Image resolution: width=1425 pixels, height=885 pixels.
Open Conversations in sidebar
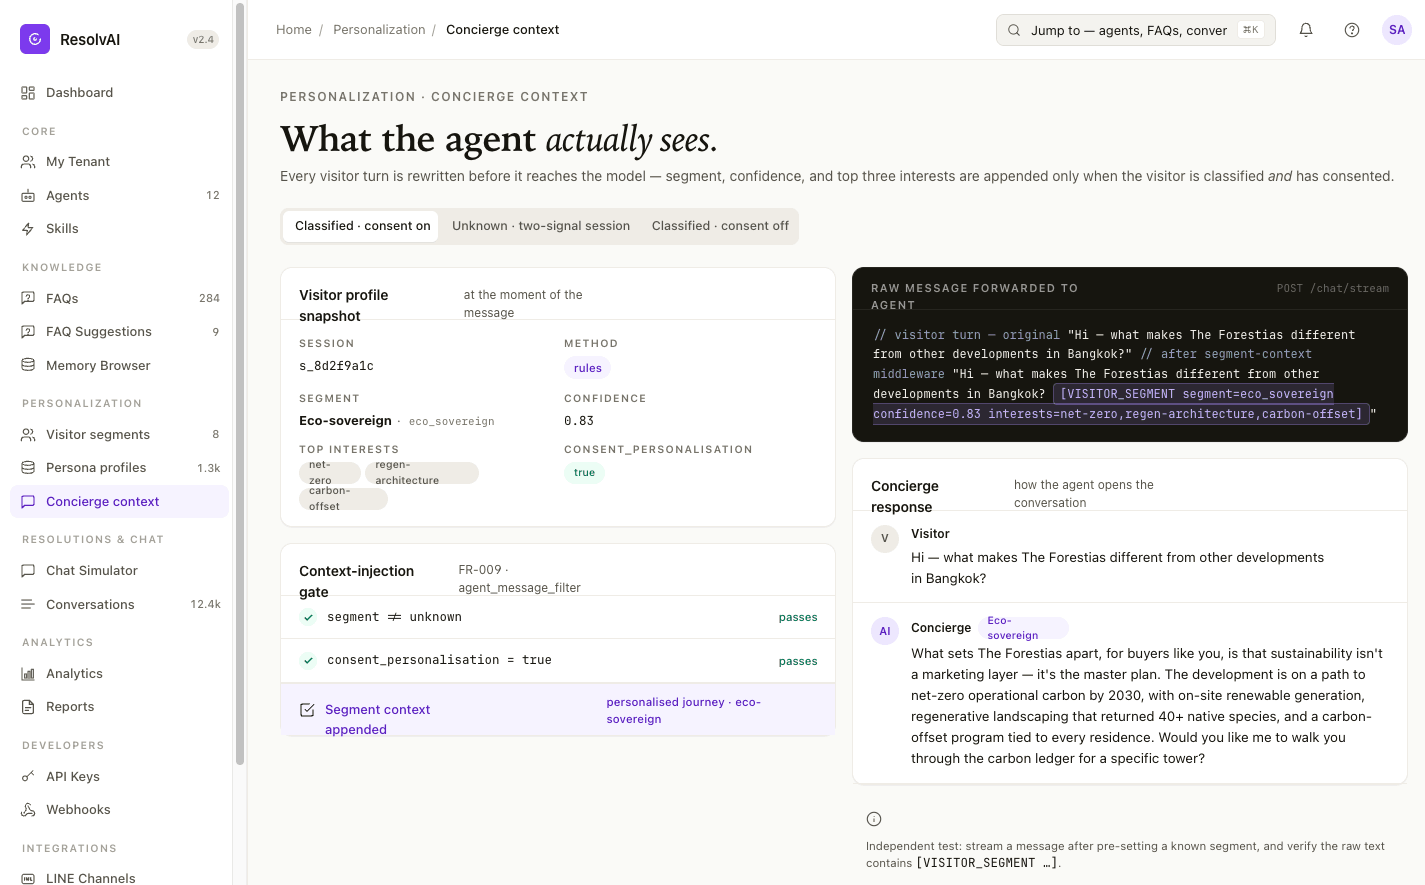click(x=120, y=605)
